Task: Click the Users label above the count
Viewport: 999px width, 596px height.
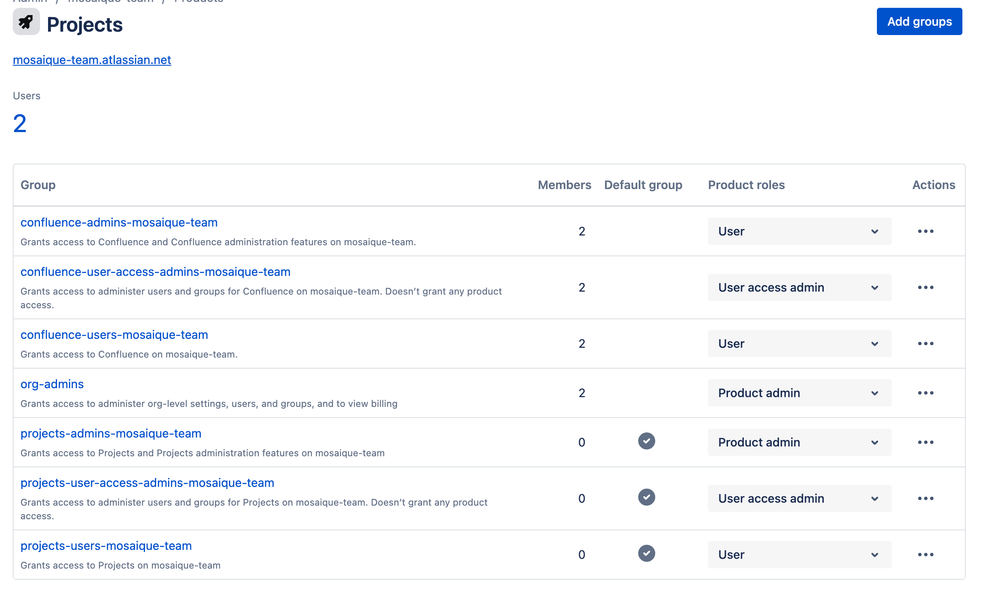Action: [27, 96]
